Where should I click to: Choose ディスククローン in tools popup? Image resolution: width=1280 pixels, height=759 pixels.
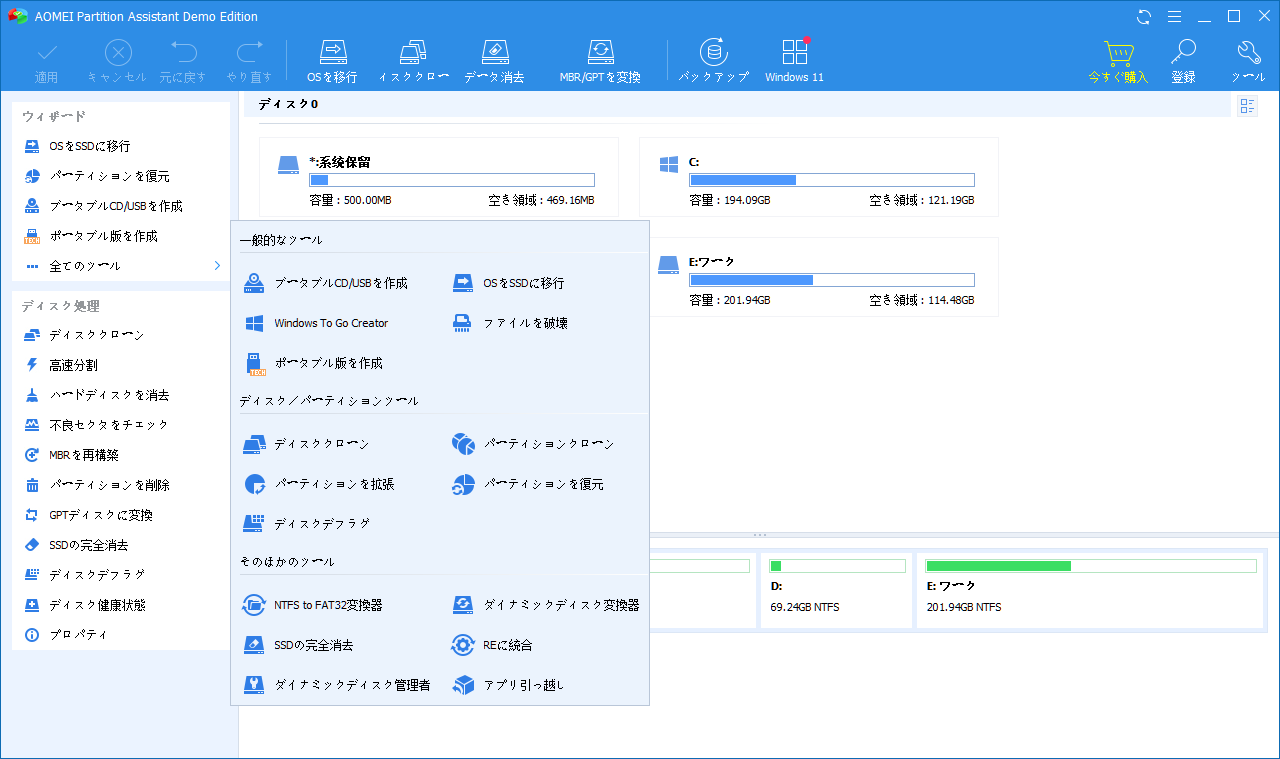[307, 443]
